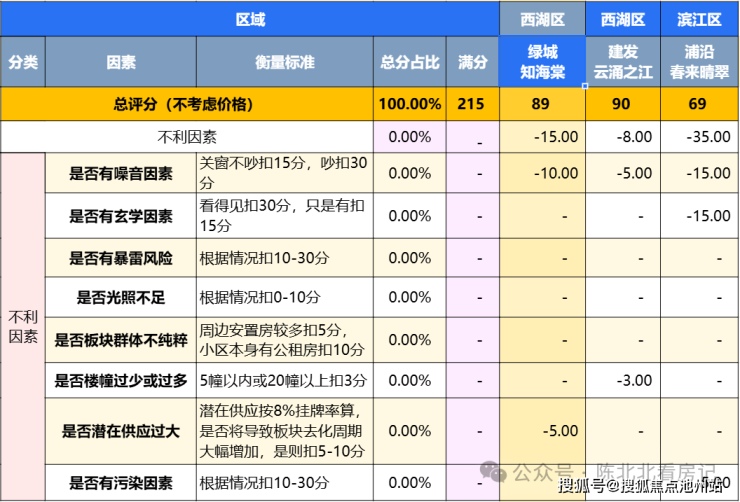Image resolution: width=740 pixels, height=502 pixels.
Task: Select total score 69 for 浦沿春来晴翠
Action: [x=699, y=104]
